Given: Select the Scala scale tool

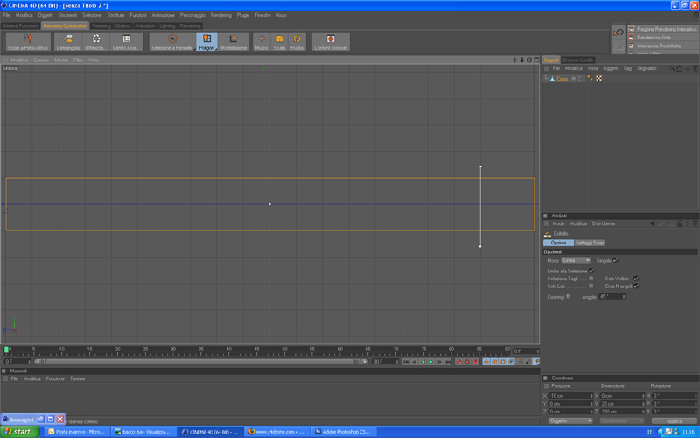Looking at the screenshot, I should tap(279, 42).
